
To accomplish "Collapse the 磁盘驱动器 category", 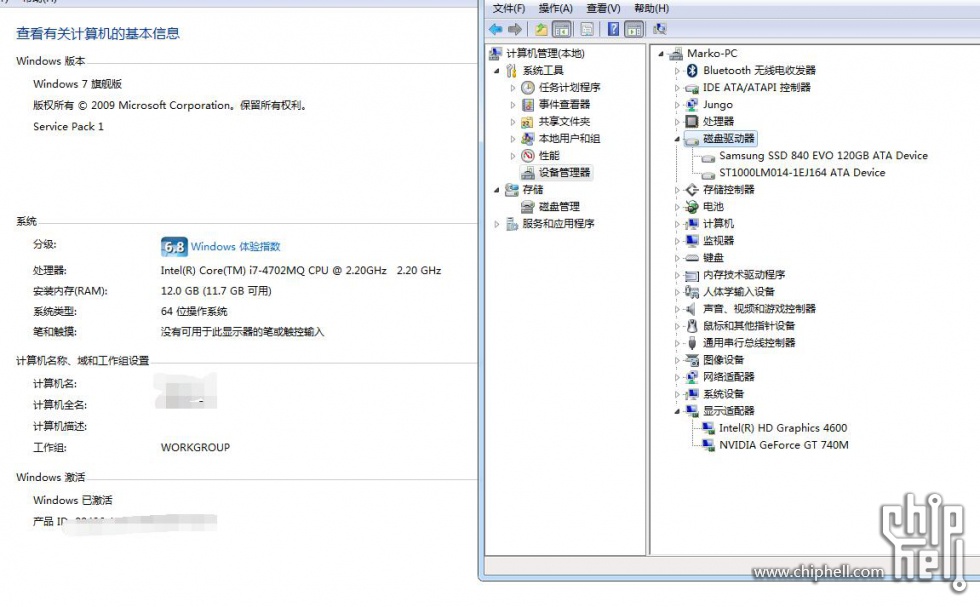I will pos(677,139).
